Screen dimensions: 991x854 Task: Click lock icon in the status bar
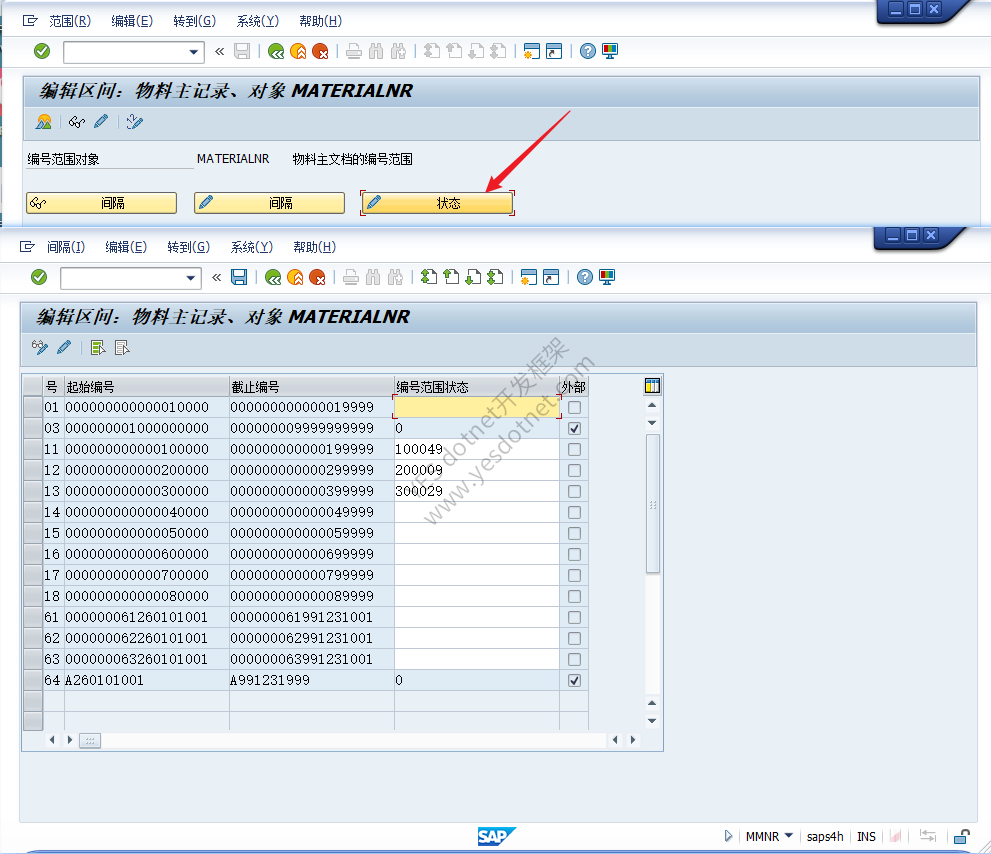[x=961, y=836]
